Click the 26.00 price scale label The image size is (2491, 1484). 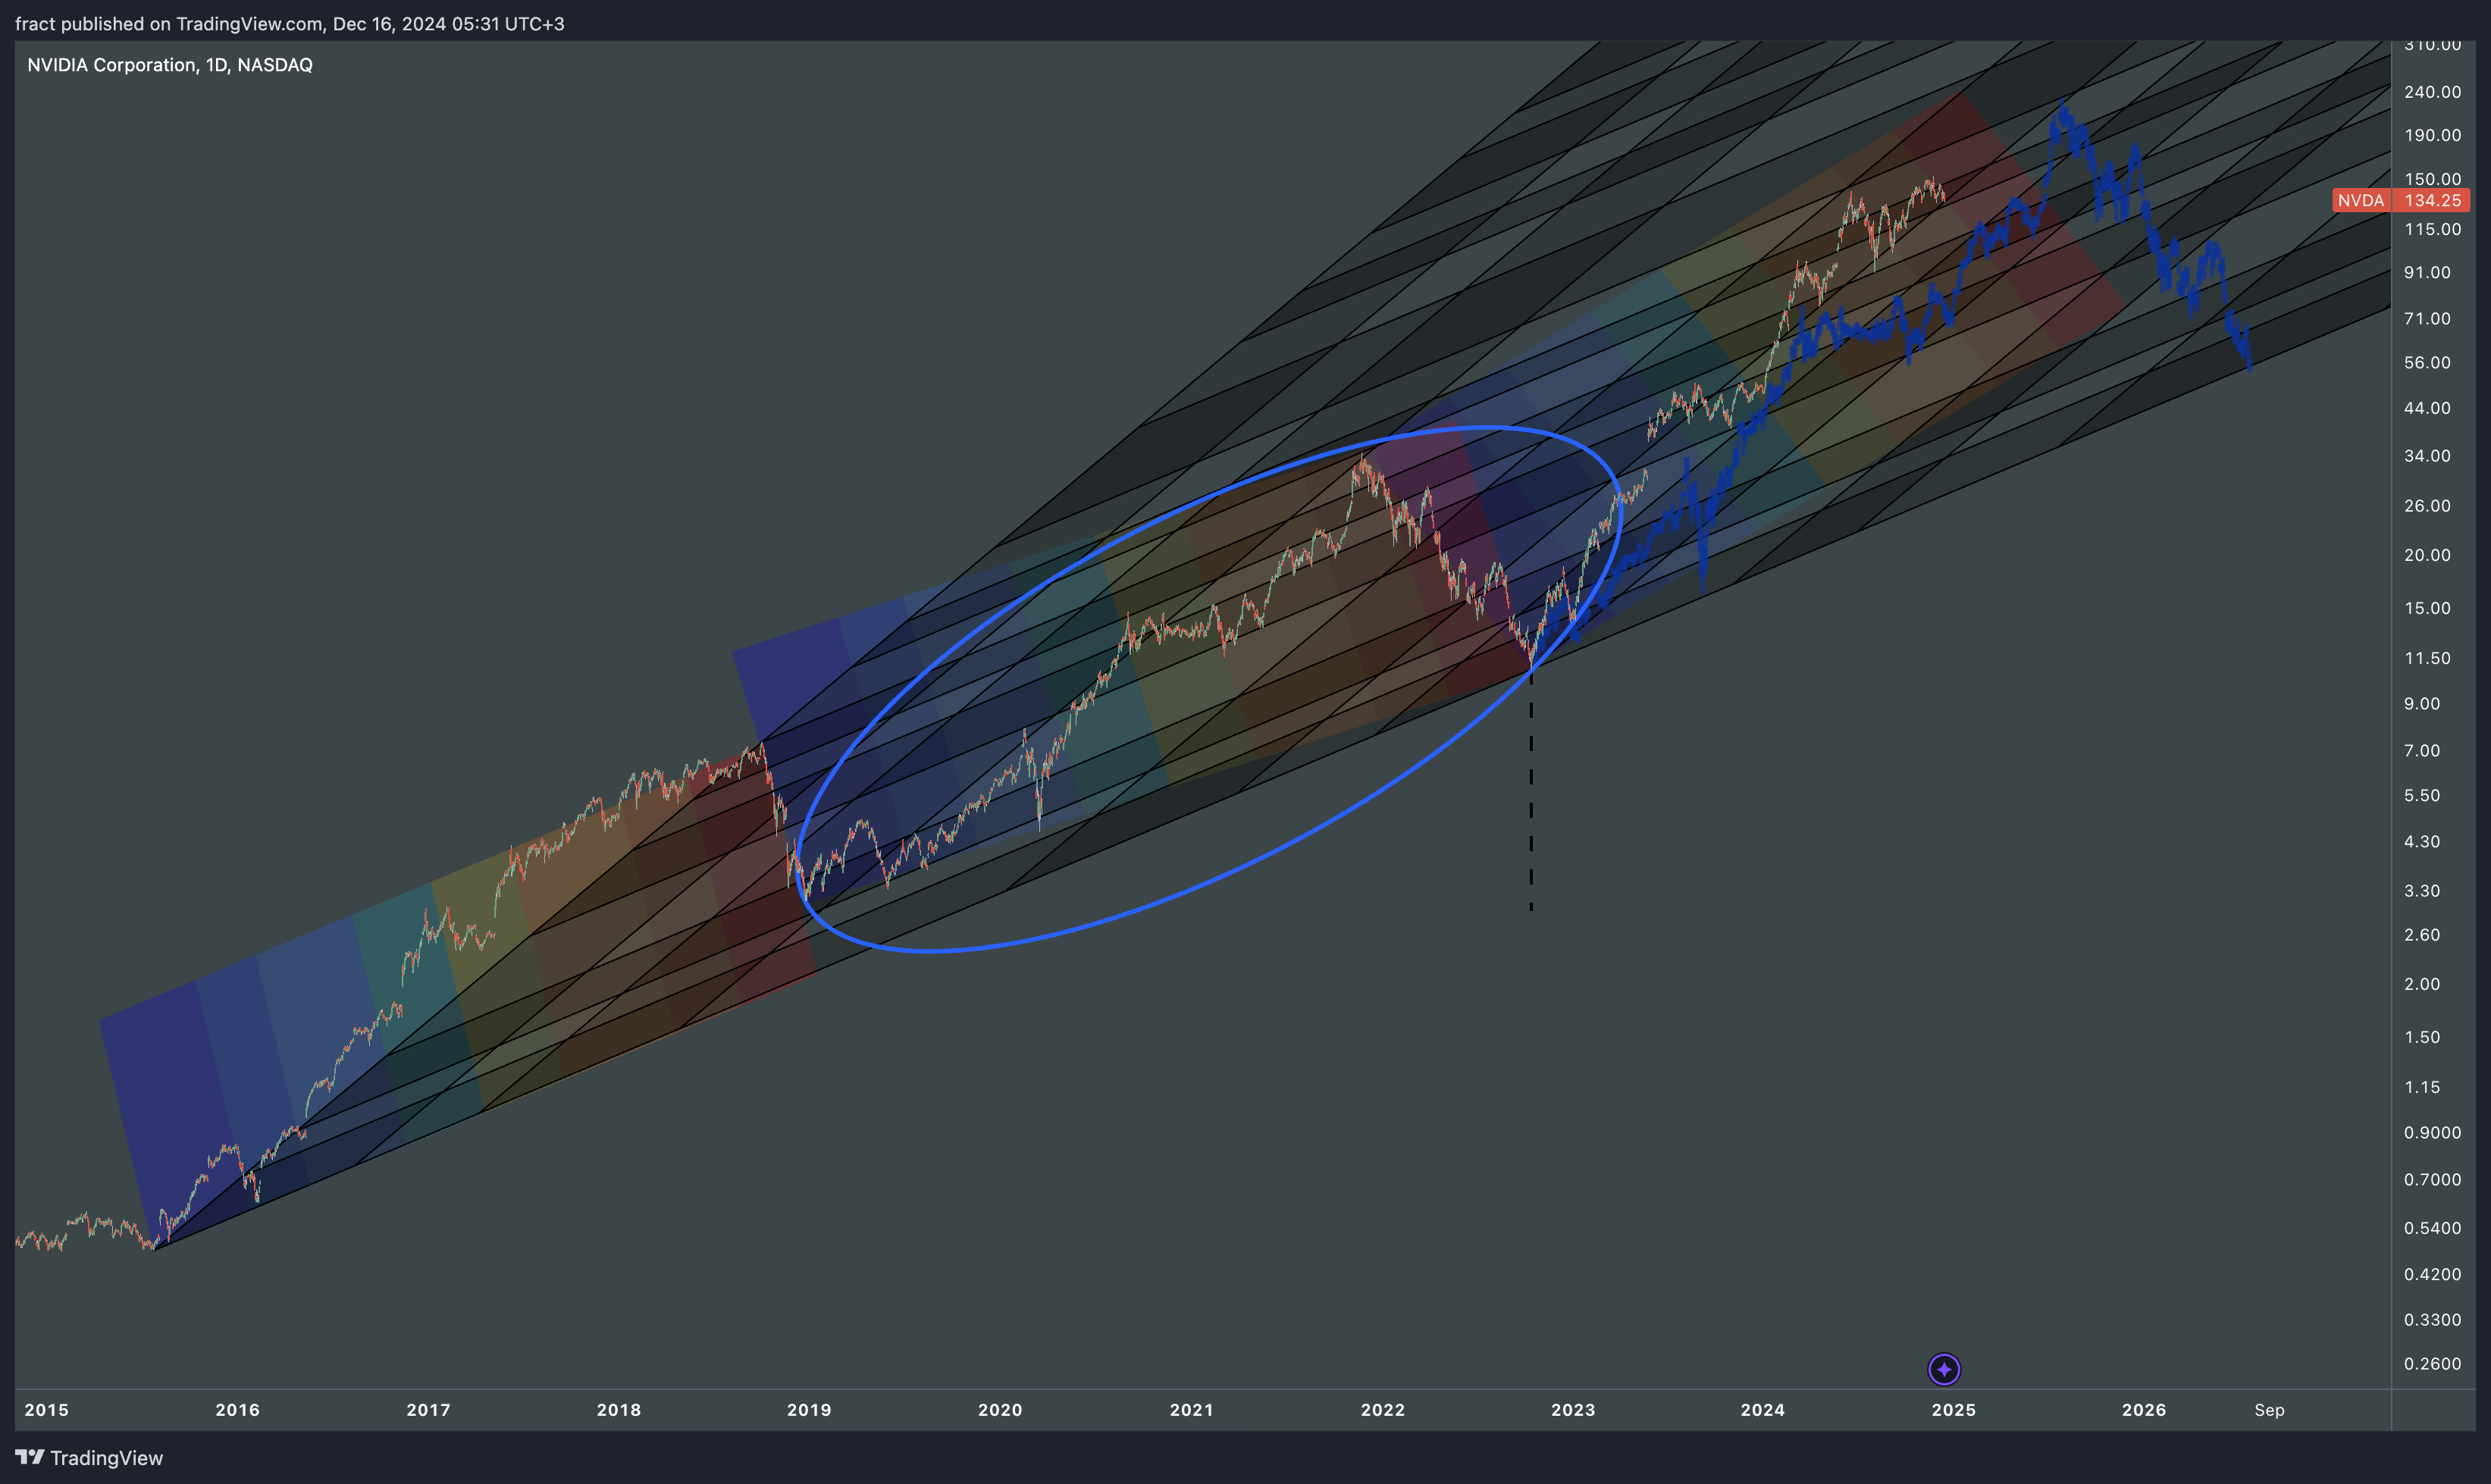[2428, 506]
